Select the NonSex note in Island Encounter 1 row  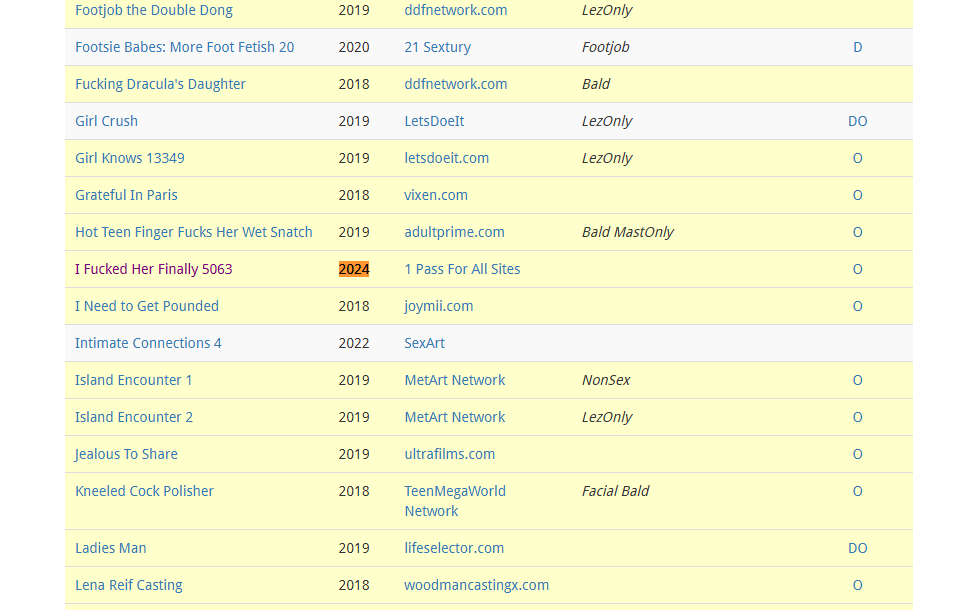pos(606,380)
